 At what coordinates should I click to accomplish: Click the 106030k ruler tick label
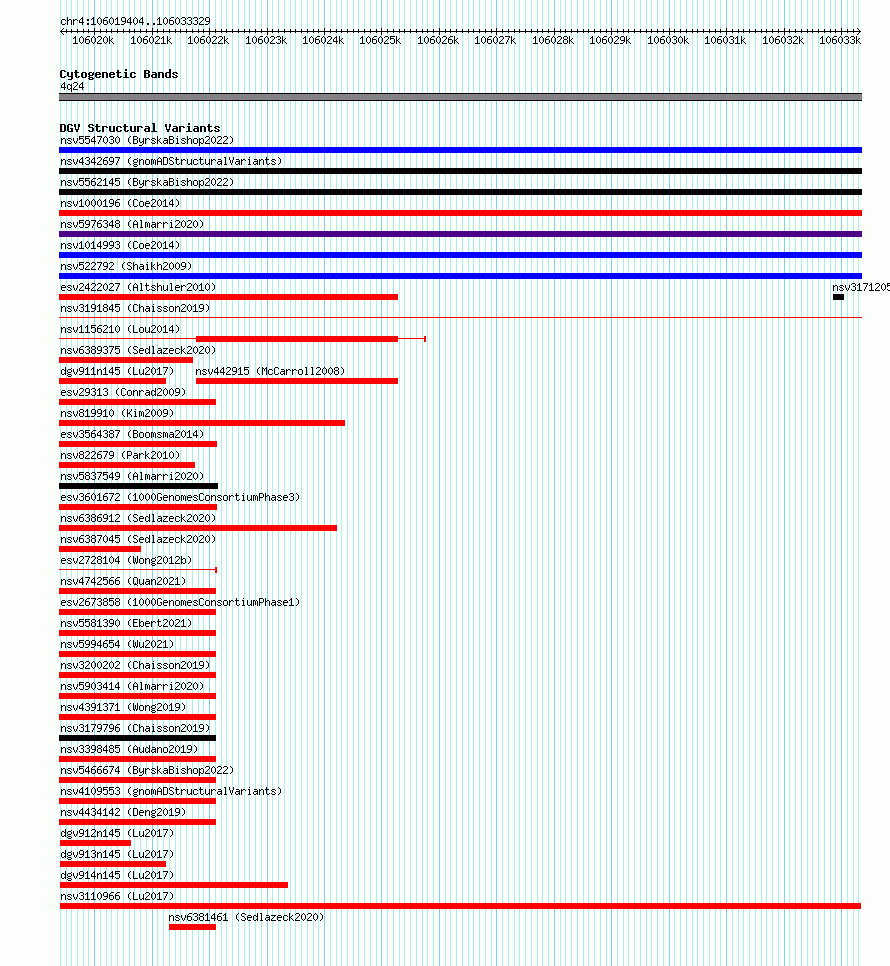click(x=668, y=41)
